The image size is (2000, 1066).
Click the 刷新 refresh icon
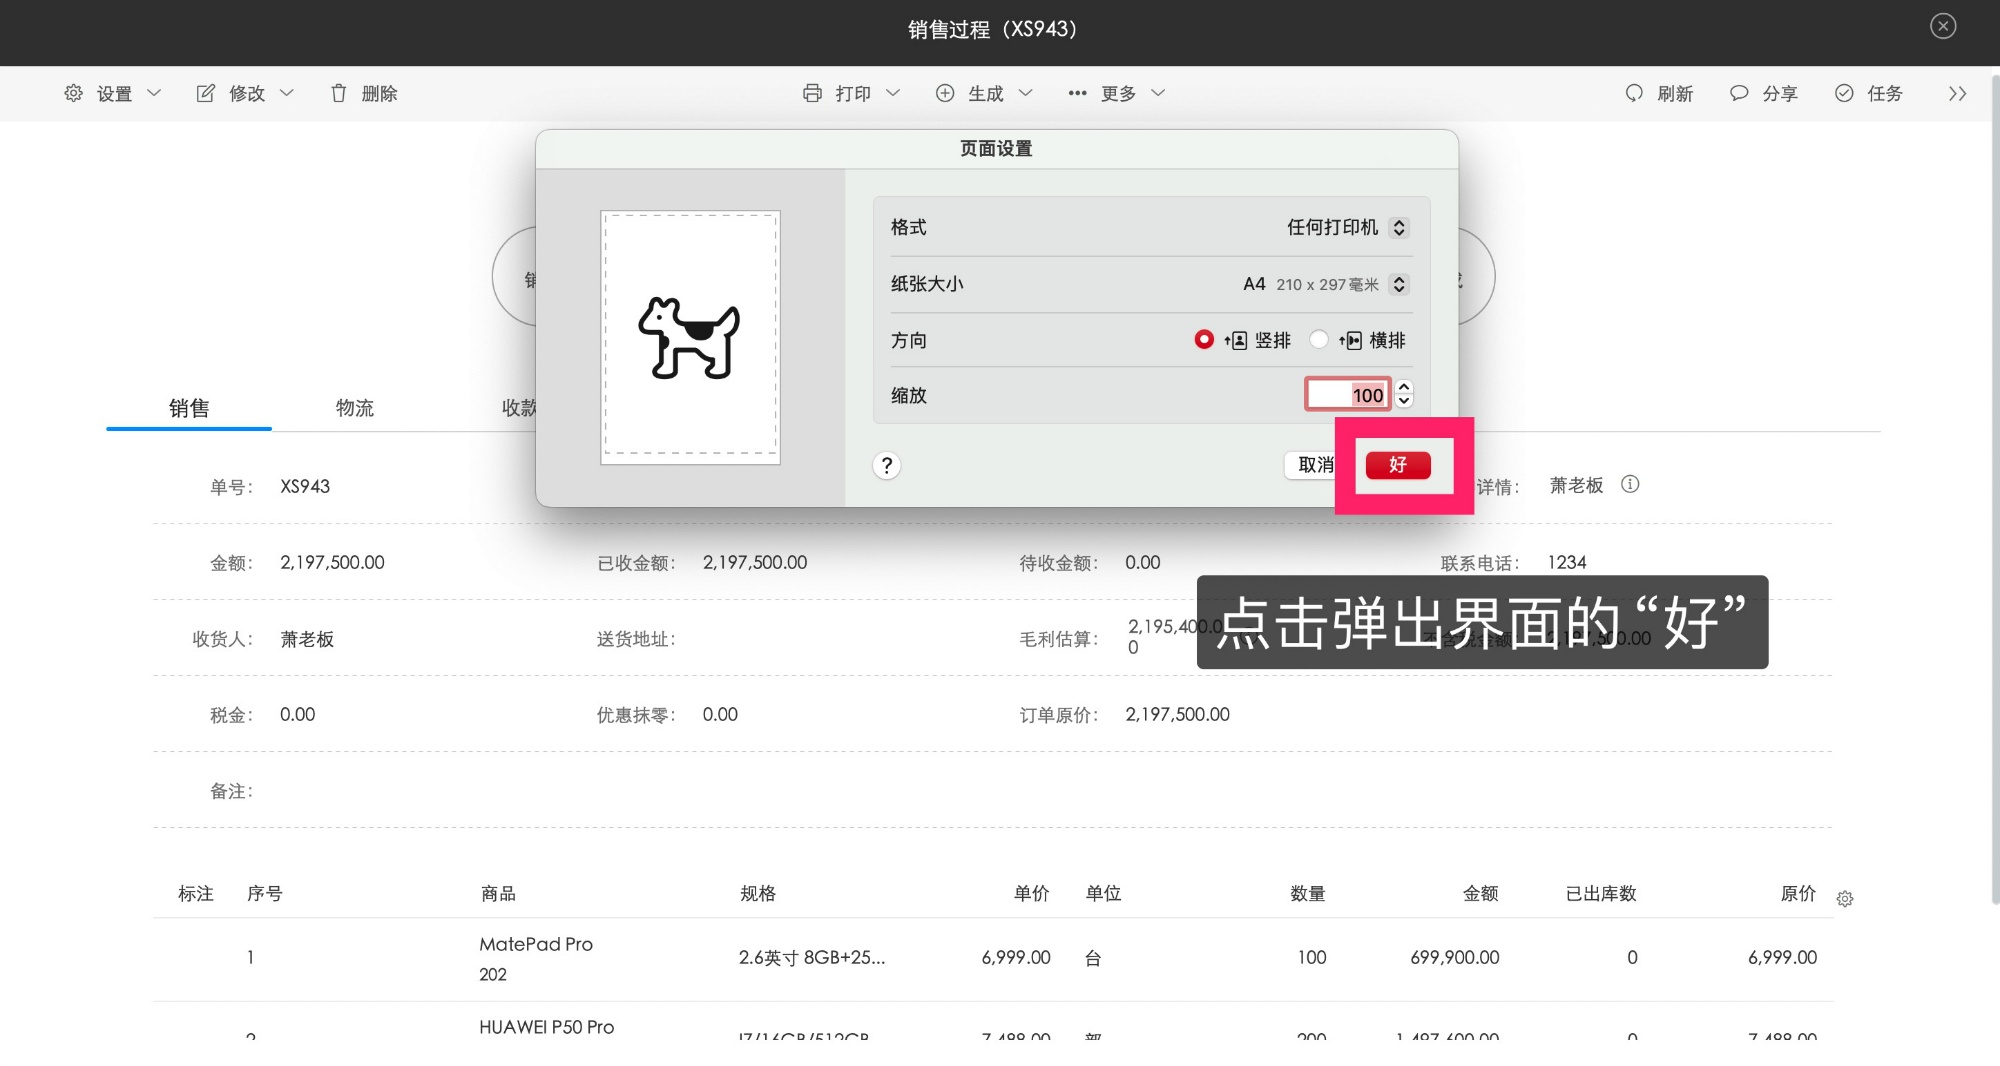click(x=1634, y=93)
